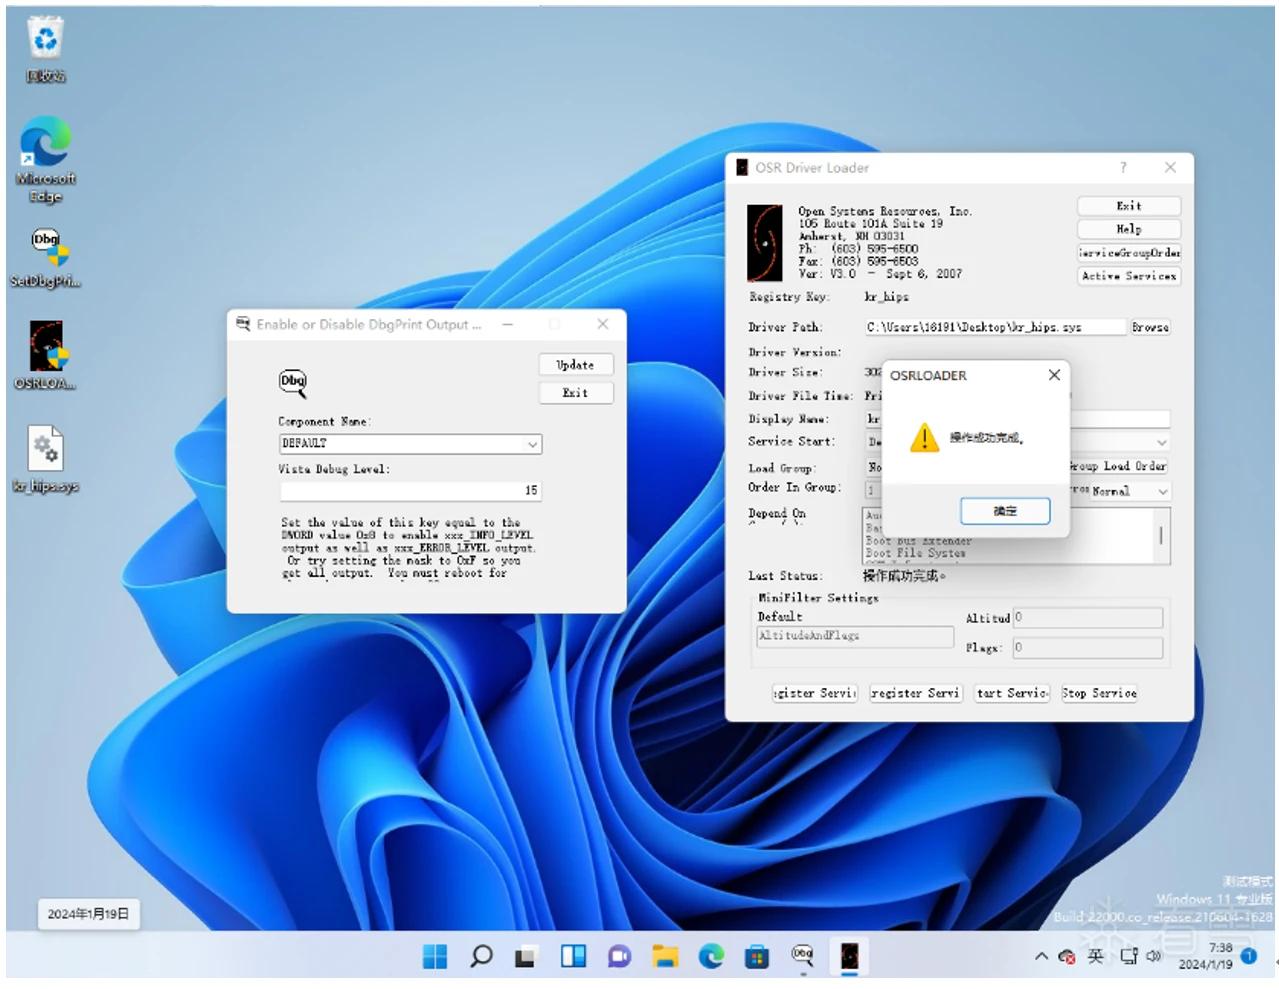
Task: Select the kr_hips.sys file icon on desktop
Action: [46, 459]
